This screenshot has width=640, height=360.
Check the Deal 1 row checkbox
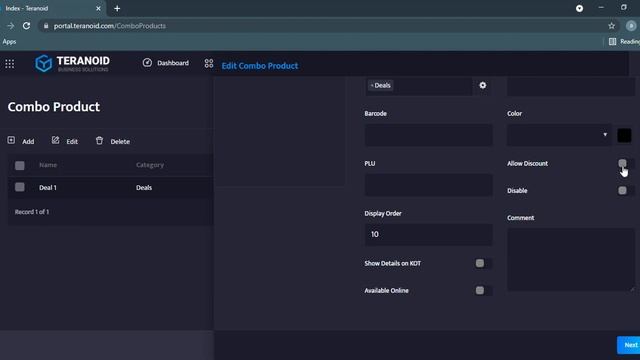(x=20, y=187)
